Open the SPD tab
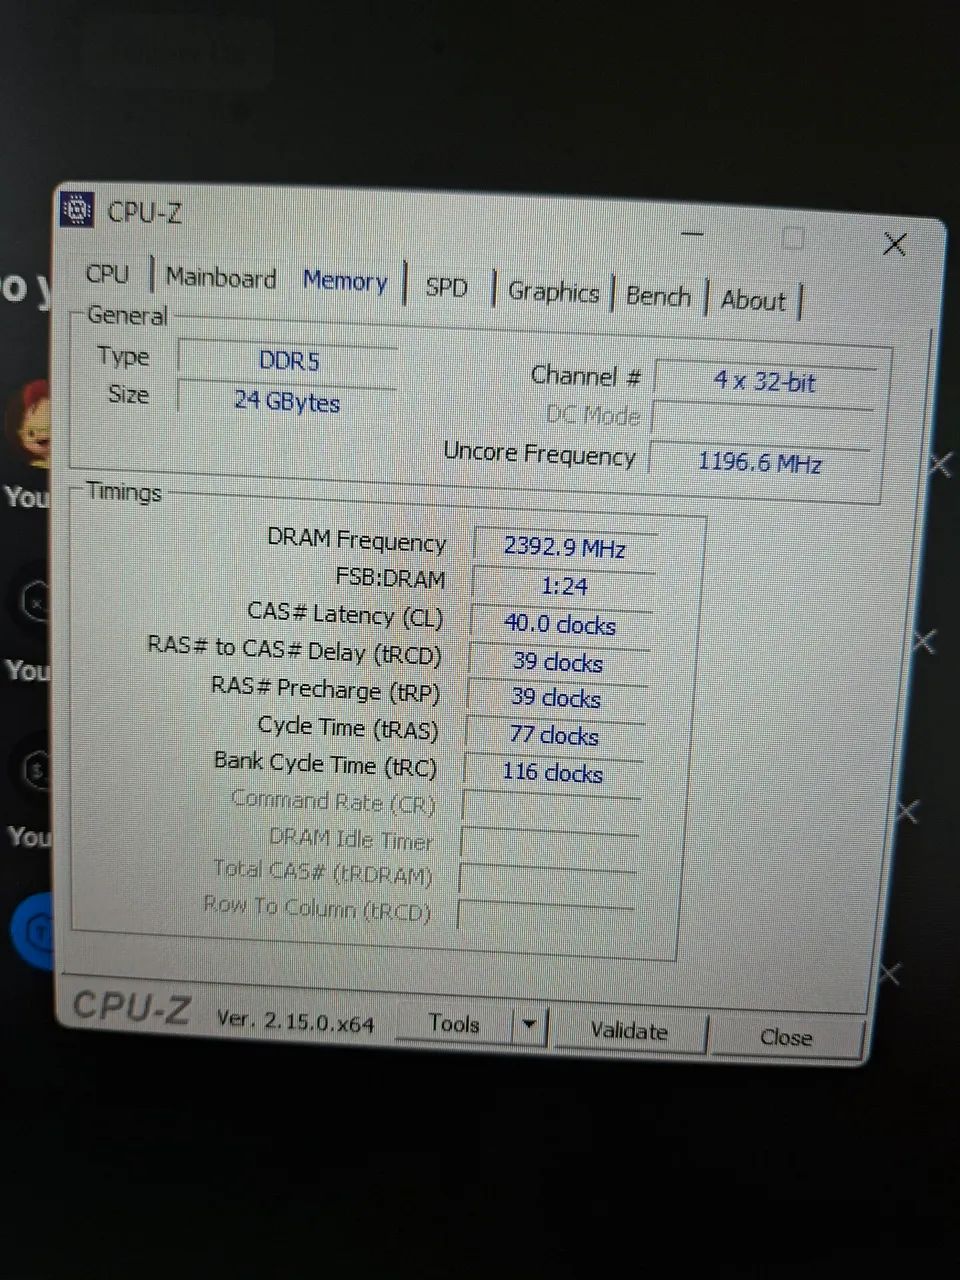Screen dimensions: 960x1280 point(446,287)
